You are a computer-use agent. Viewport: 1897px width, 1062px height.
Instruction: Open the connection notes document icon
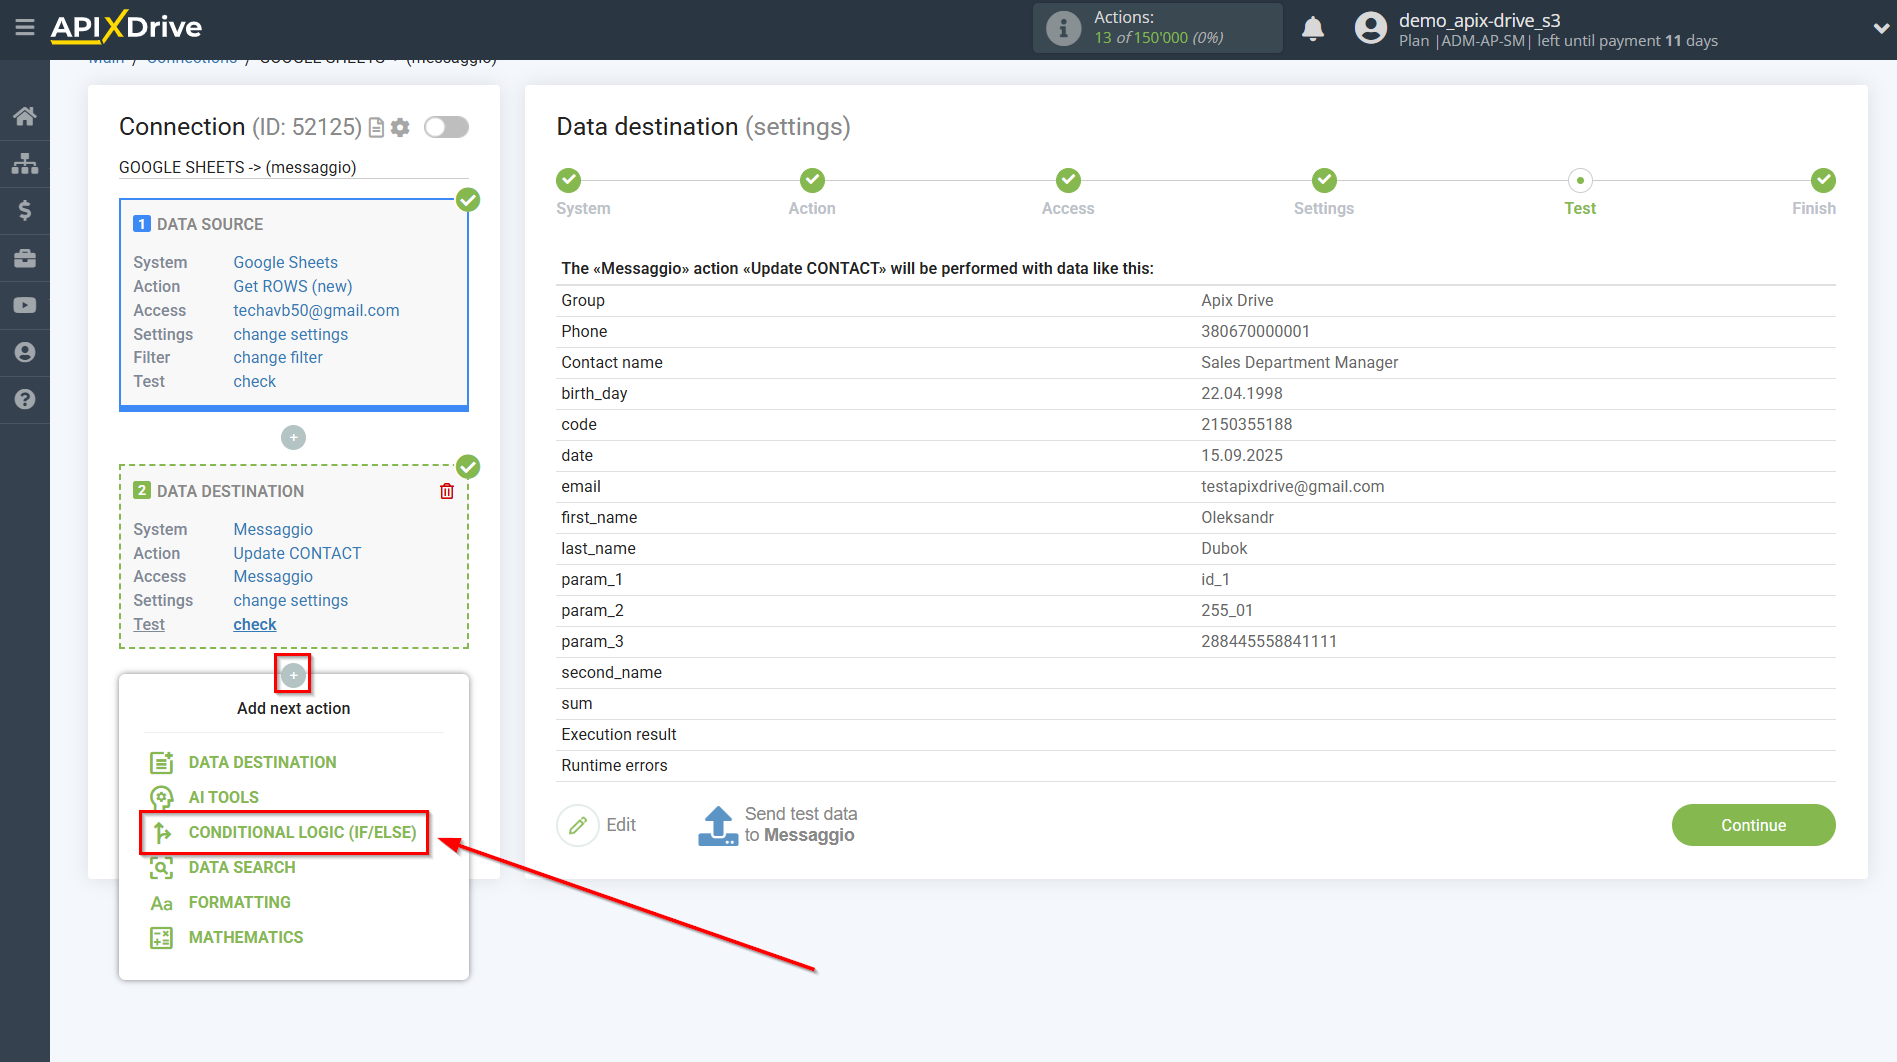pyautogui.click(x=377, y=127)
